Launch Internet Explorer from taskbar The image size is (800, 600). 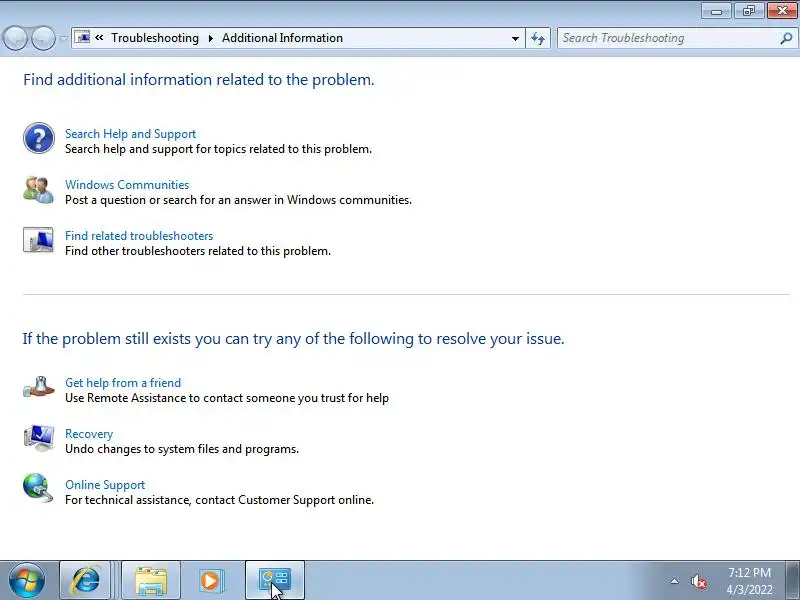tap(85, 580)
